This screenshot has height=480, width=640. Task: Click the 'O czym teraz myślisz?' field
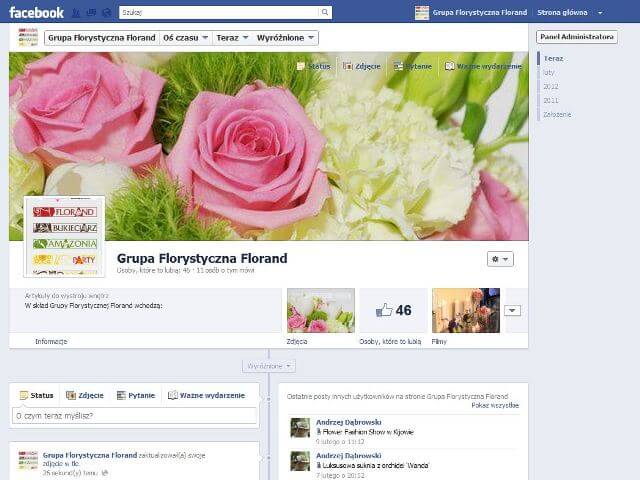click(134, 416)
